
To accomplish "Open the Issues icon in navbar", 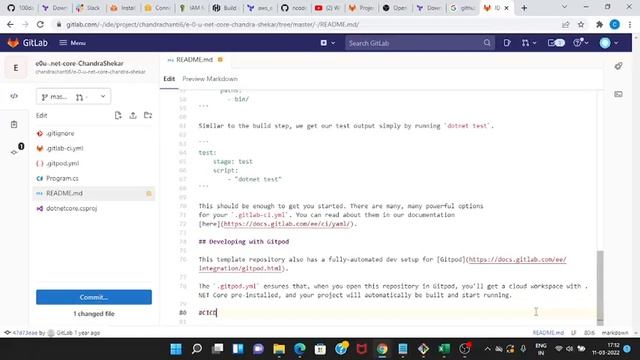I will coord(507,43).
